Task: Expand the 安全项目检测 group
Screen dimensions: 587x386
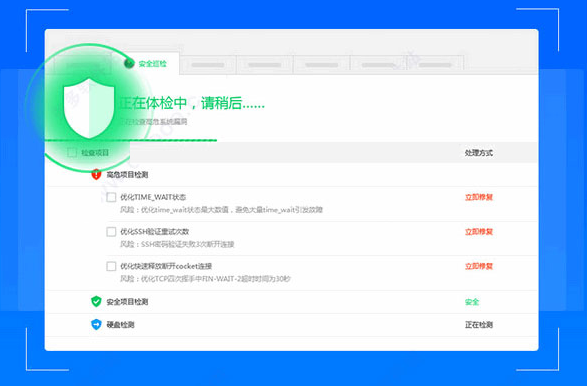Action: click(127, 302)
